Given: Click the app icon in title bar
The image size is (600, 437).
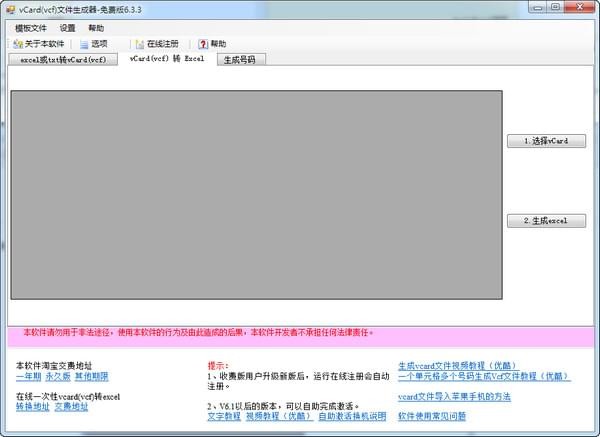Looking at the screenshot, I should coord(10,9).
